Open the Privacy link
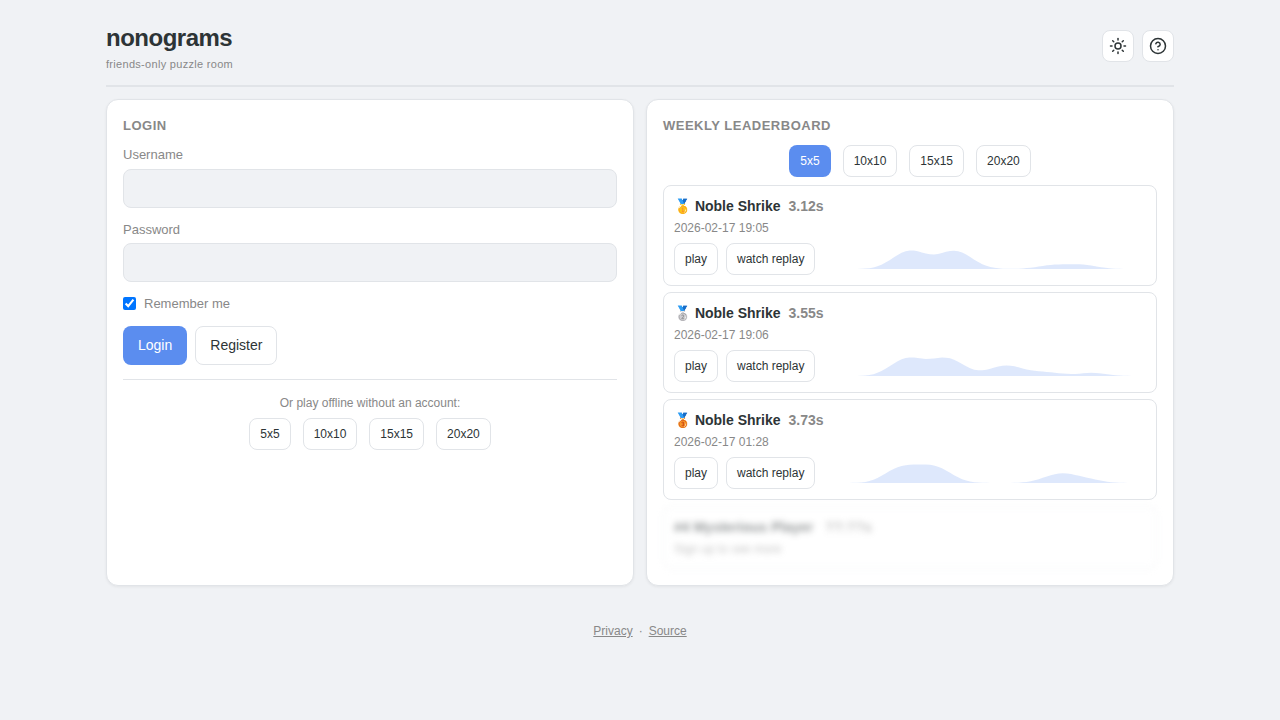 (612, 631)
